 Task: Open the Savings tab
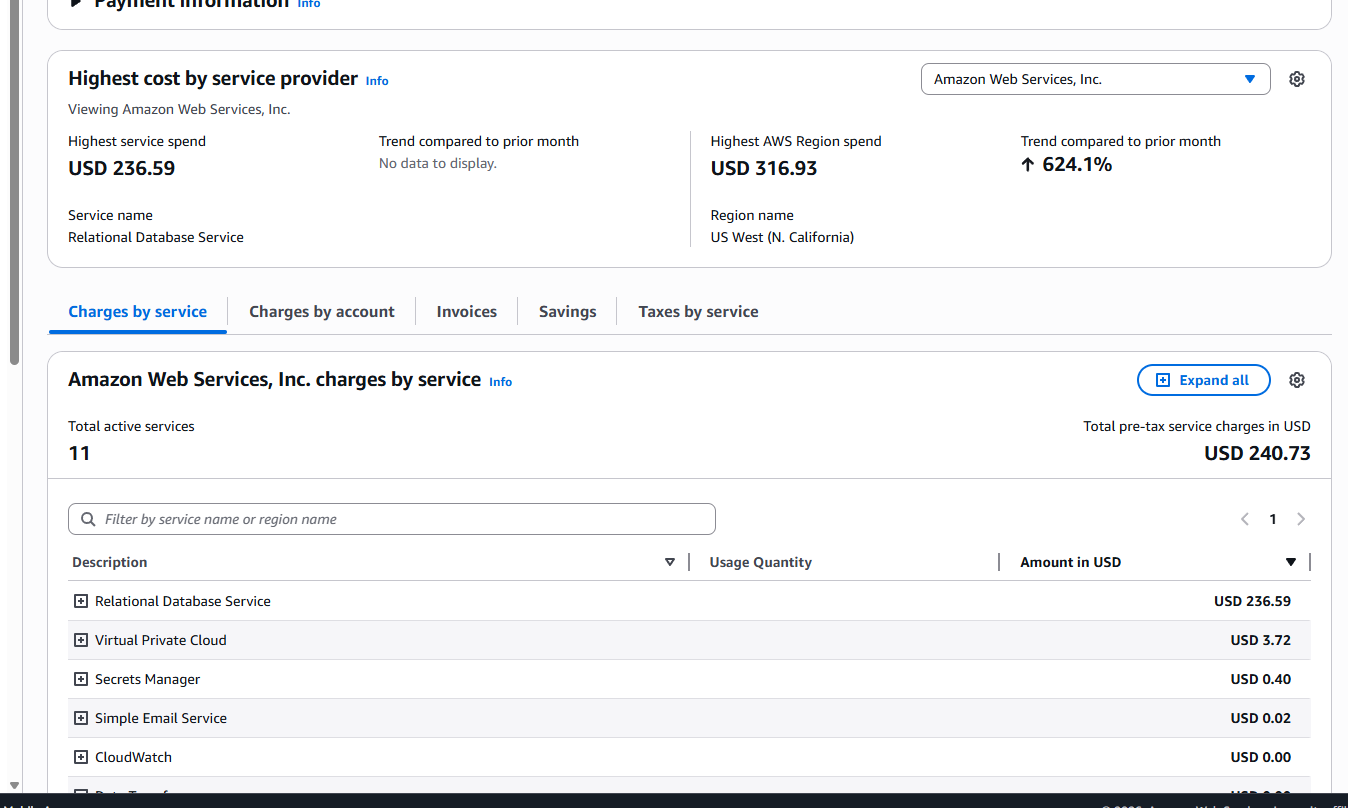coord(567,312)
